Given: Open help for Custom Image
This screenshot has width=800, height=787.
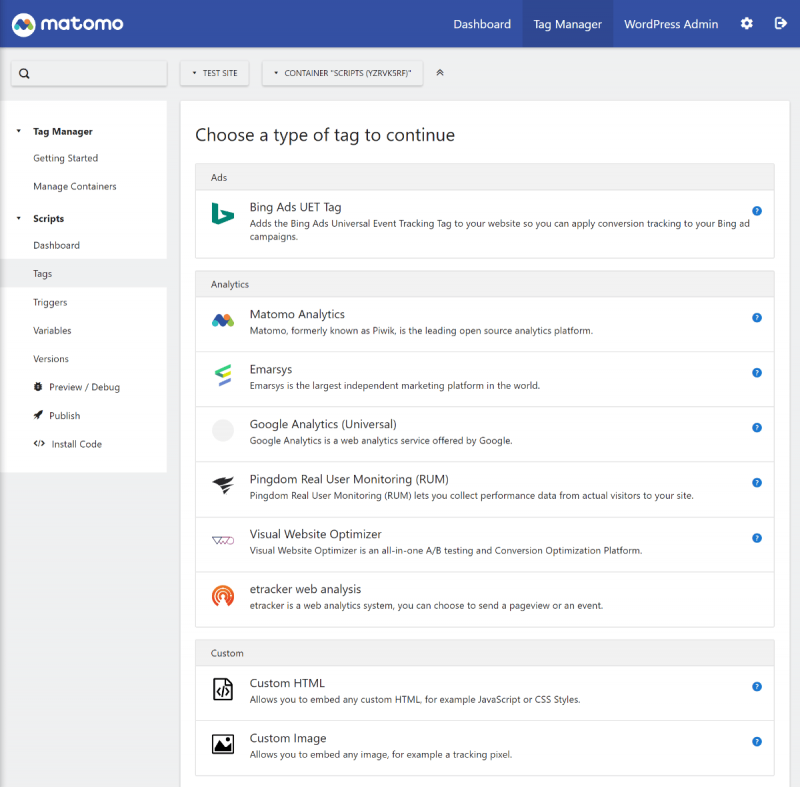Looking at the screenshot, I should pyautogui.click(x=757, y=742).
